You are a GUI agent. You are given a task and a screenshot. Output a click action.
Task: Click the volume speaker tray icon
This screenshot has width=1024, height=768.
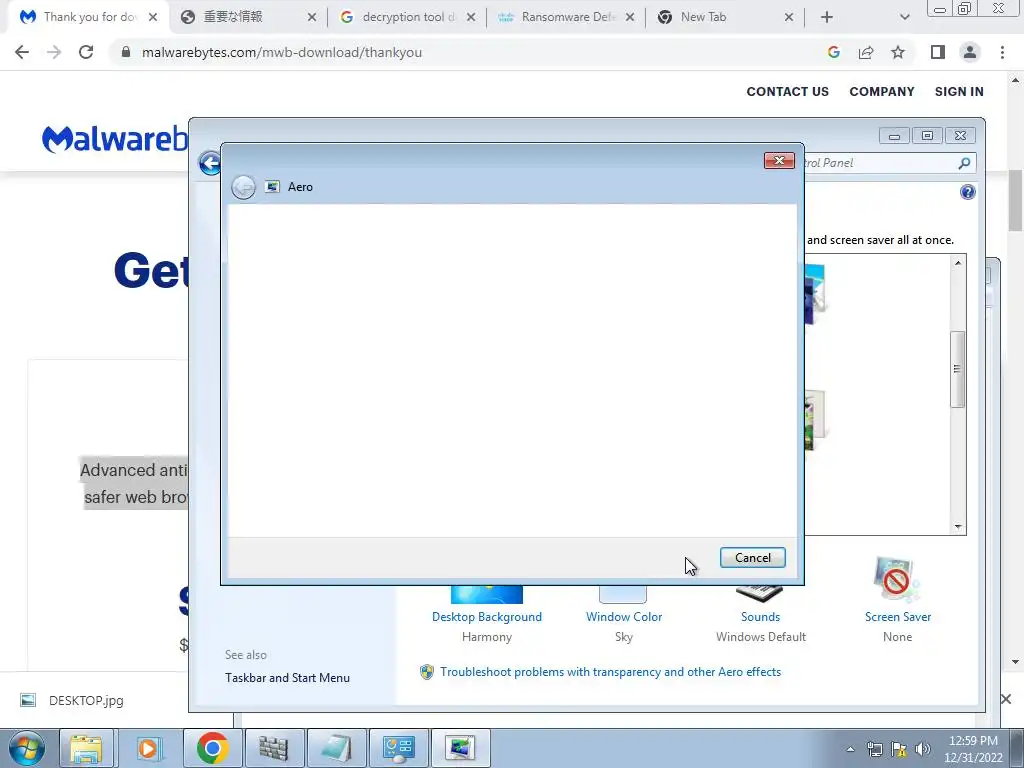point(923,749)
